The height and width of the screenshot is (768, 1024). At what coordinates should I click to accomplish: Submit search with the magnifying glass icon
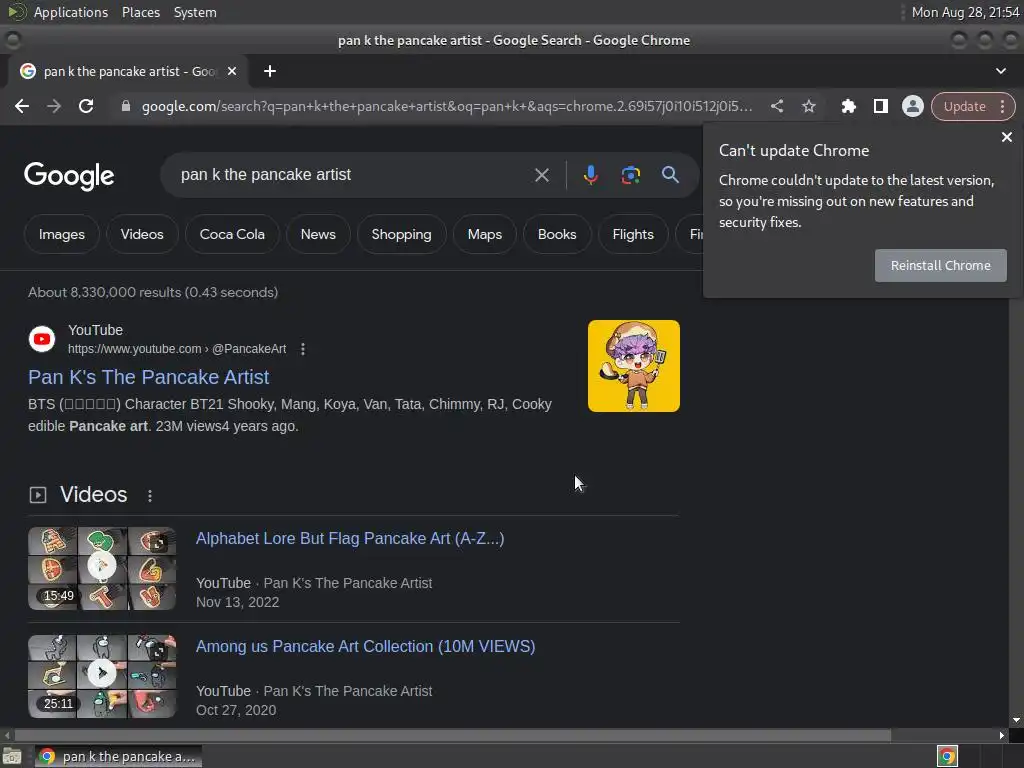tap(670, 175)
